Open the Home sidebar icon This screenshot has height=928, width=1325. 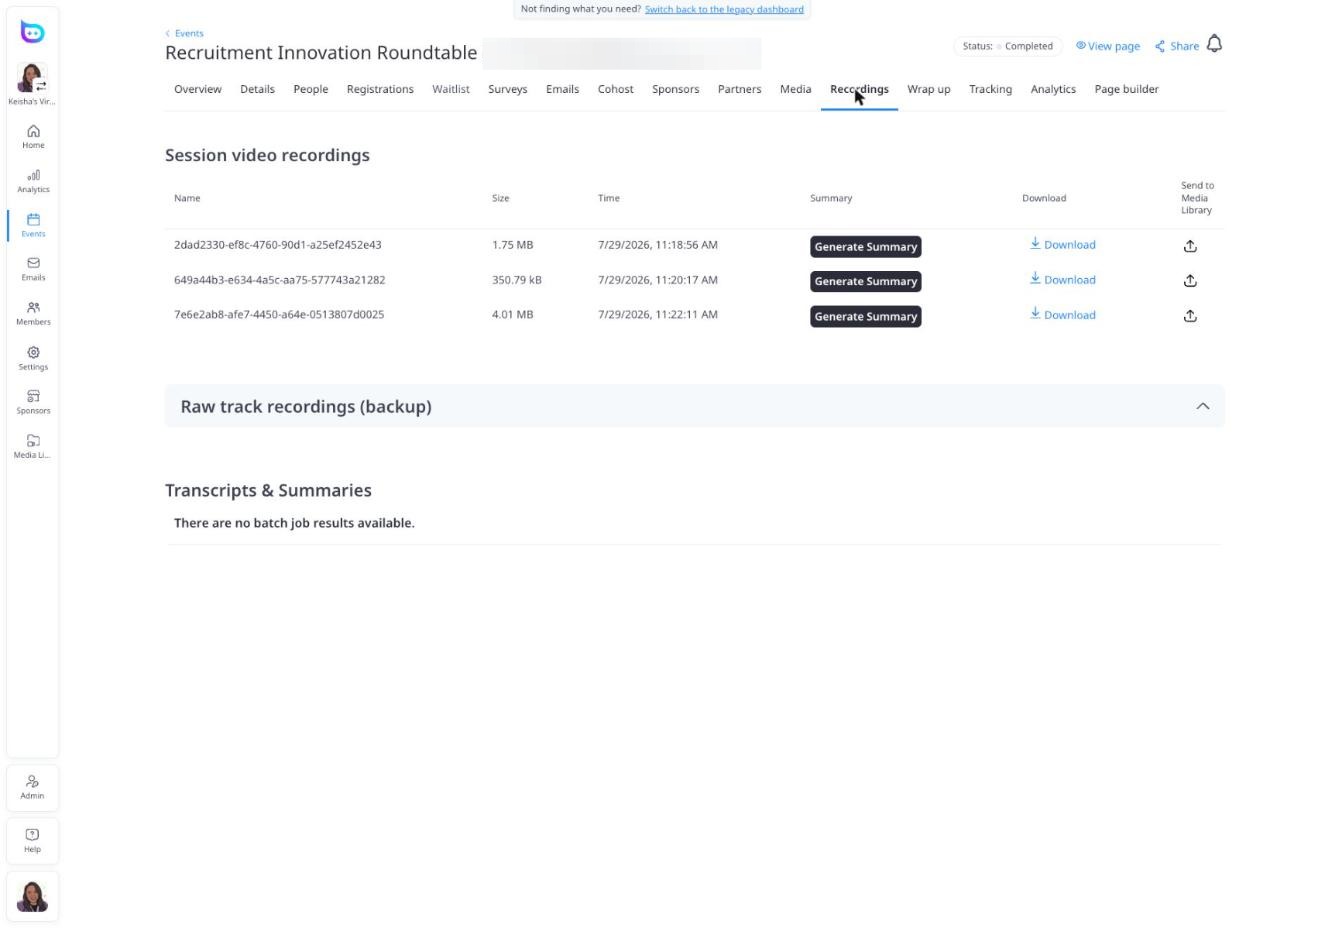click(x=33, y=137)
